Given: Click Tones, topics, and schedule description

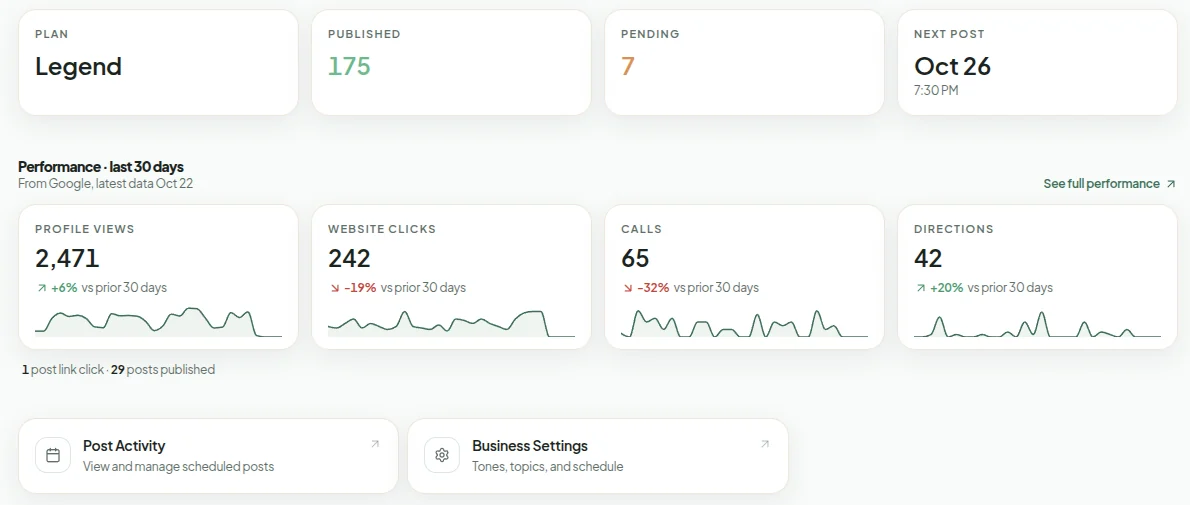Looking at the screenshot, I should point(547,466).
